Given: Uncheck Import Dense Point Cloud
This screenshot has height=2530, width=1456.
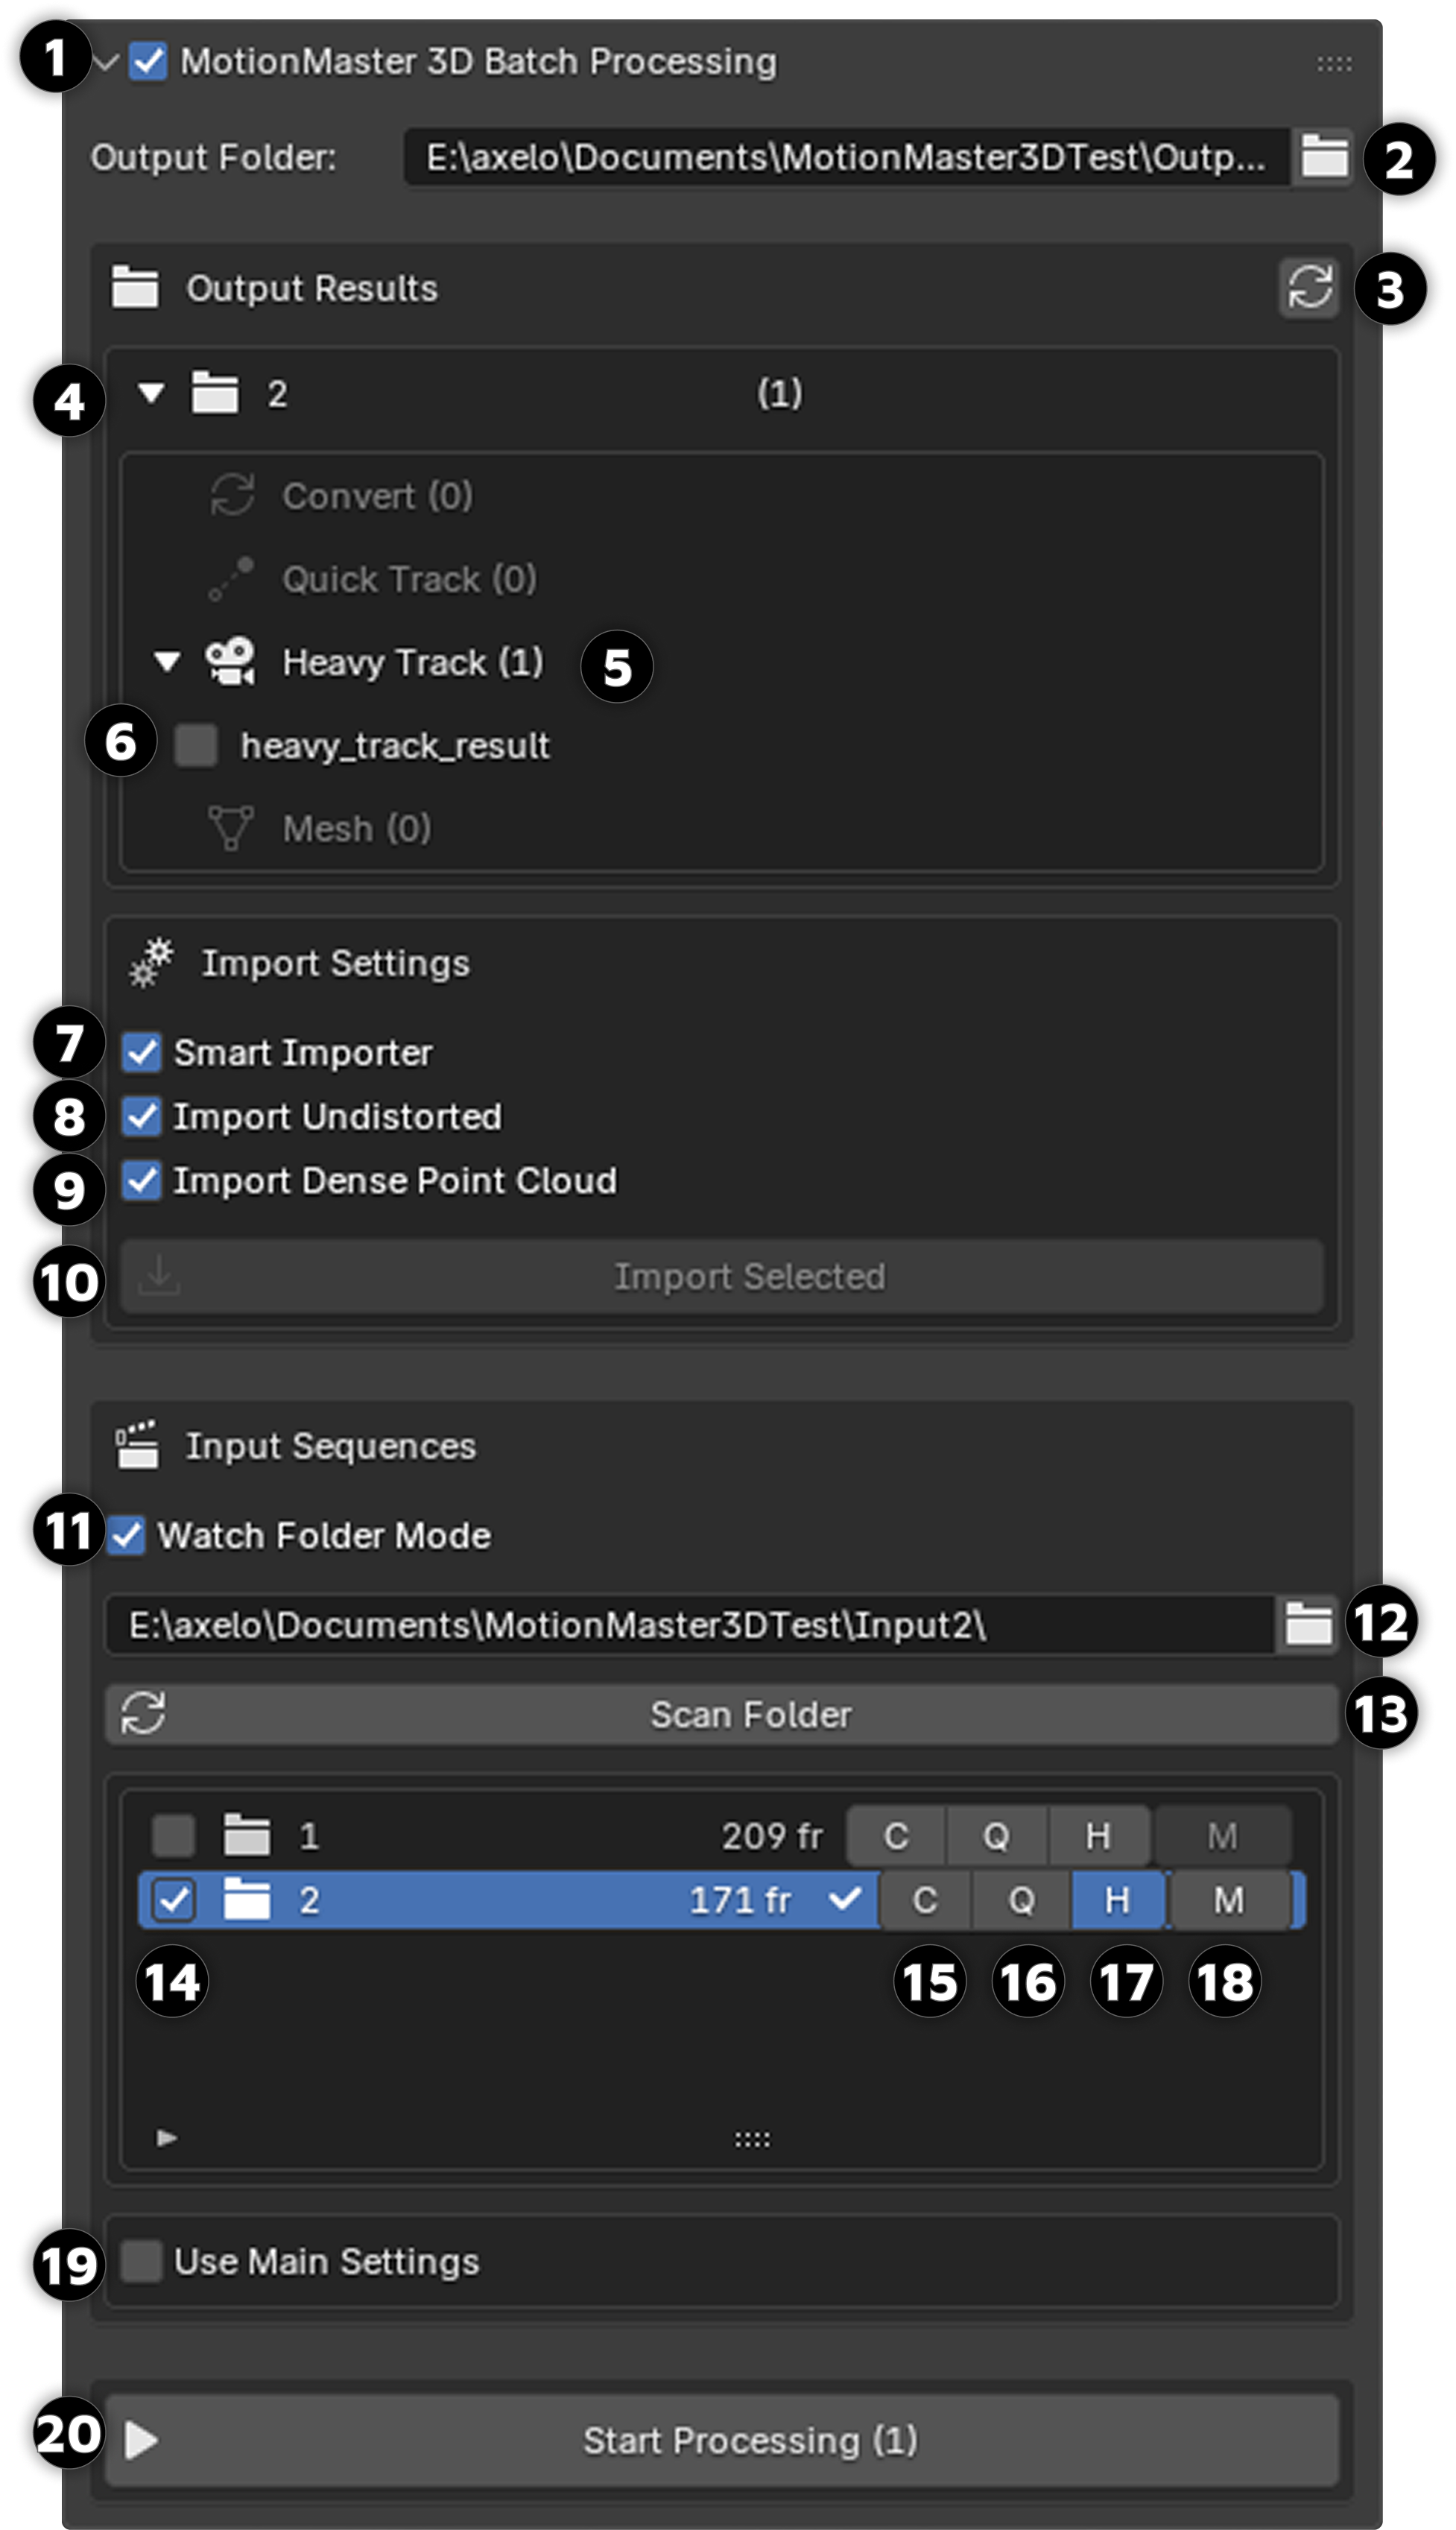Looking at the screenshot, I should [142, 1180].
